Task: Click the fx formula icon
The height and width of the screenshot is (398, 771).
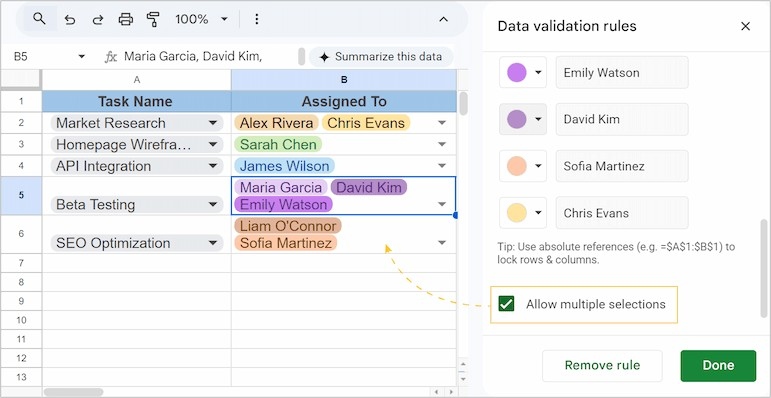Action: pyautogui.click(x=111, y=57)
